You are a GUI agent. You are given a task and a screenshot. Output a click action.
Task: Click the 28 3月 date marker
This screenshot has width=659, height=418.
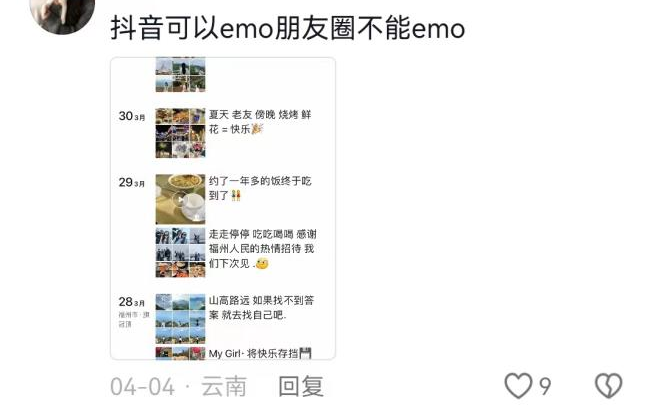pyautogui.click(x=132, y=302)
